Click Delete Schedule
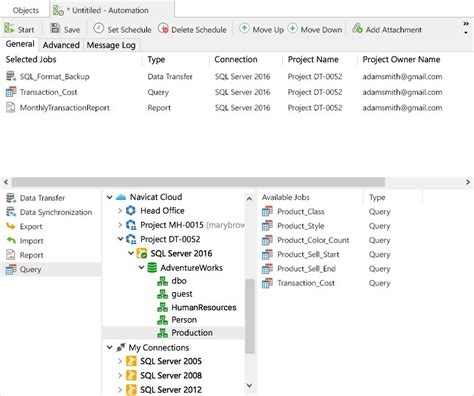Screen dimensions: 474x396 click(x=192, y=29)
